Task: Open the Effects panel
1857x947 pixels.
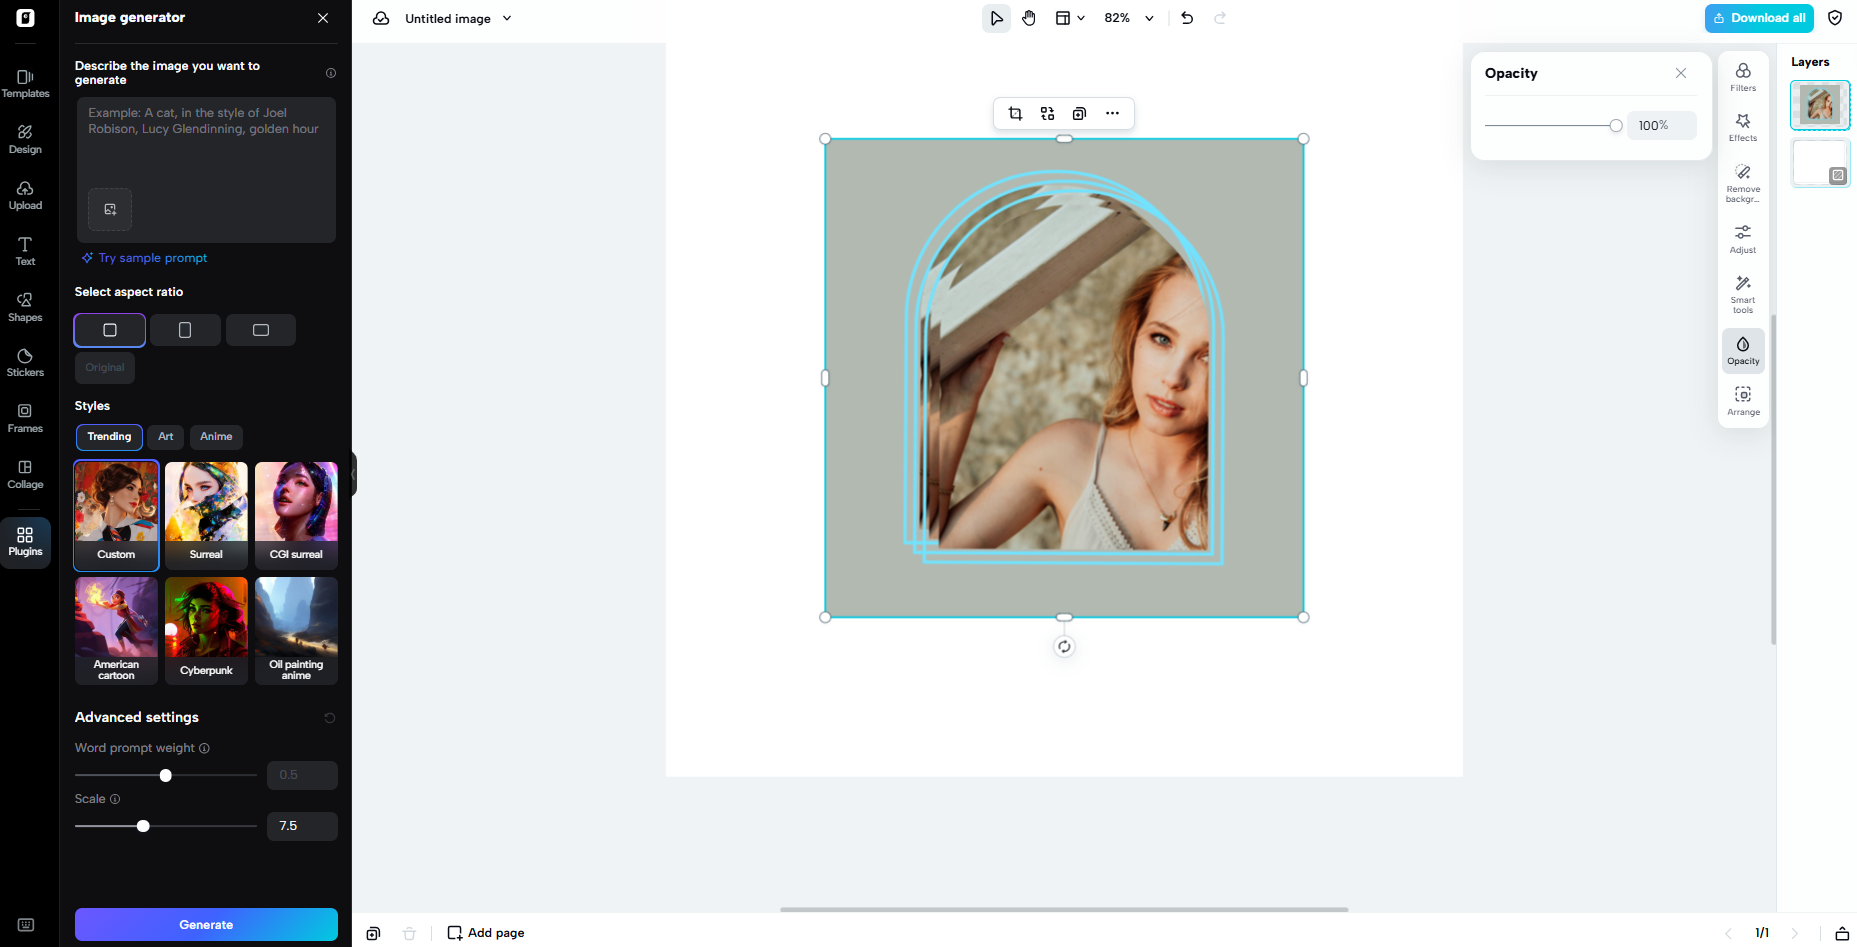Action: (x=1743, y=127)
